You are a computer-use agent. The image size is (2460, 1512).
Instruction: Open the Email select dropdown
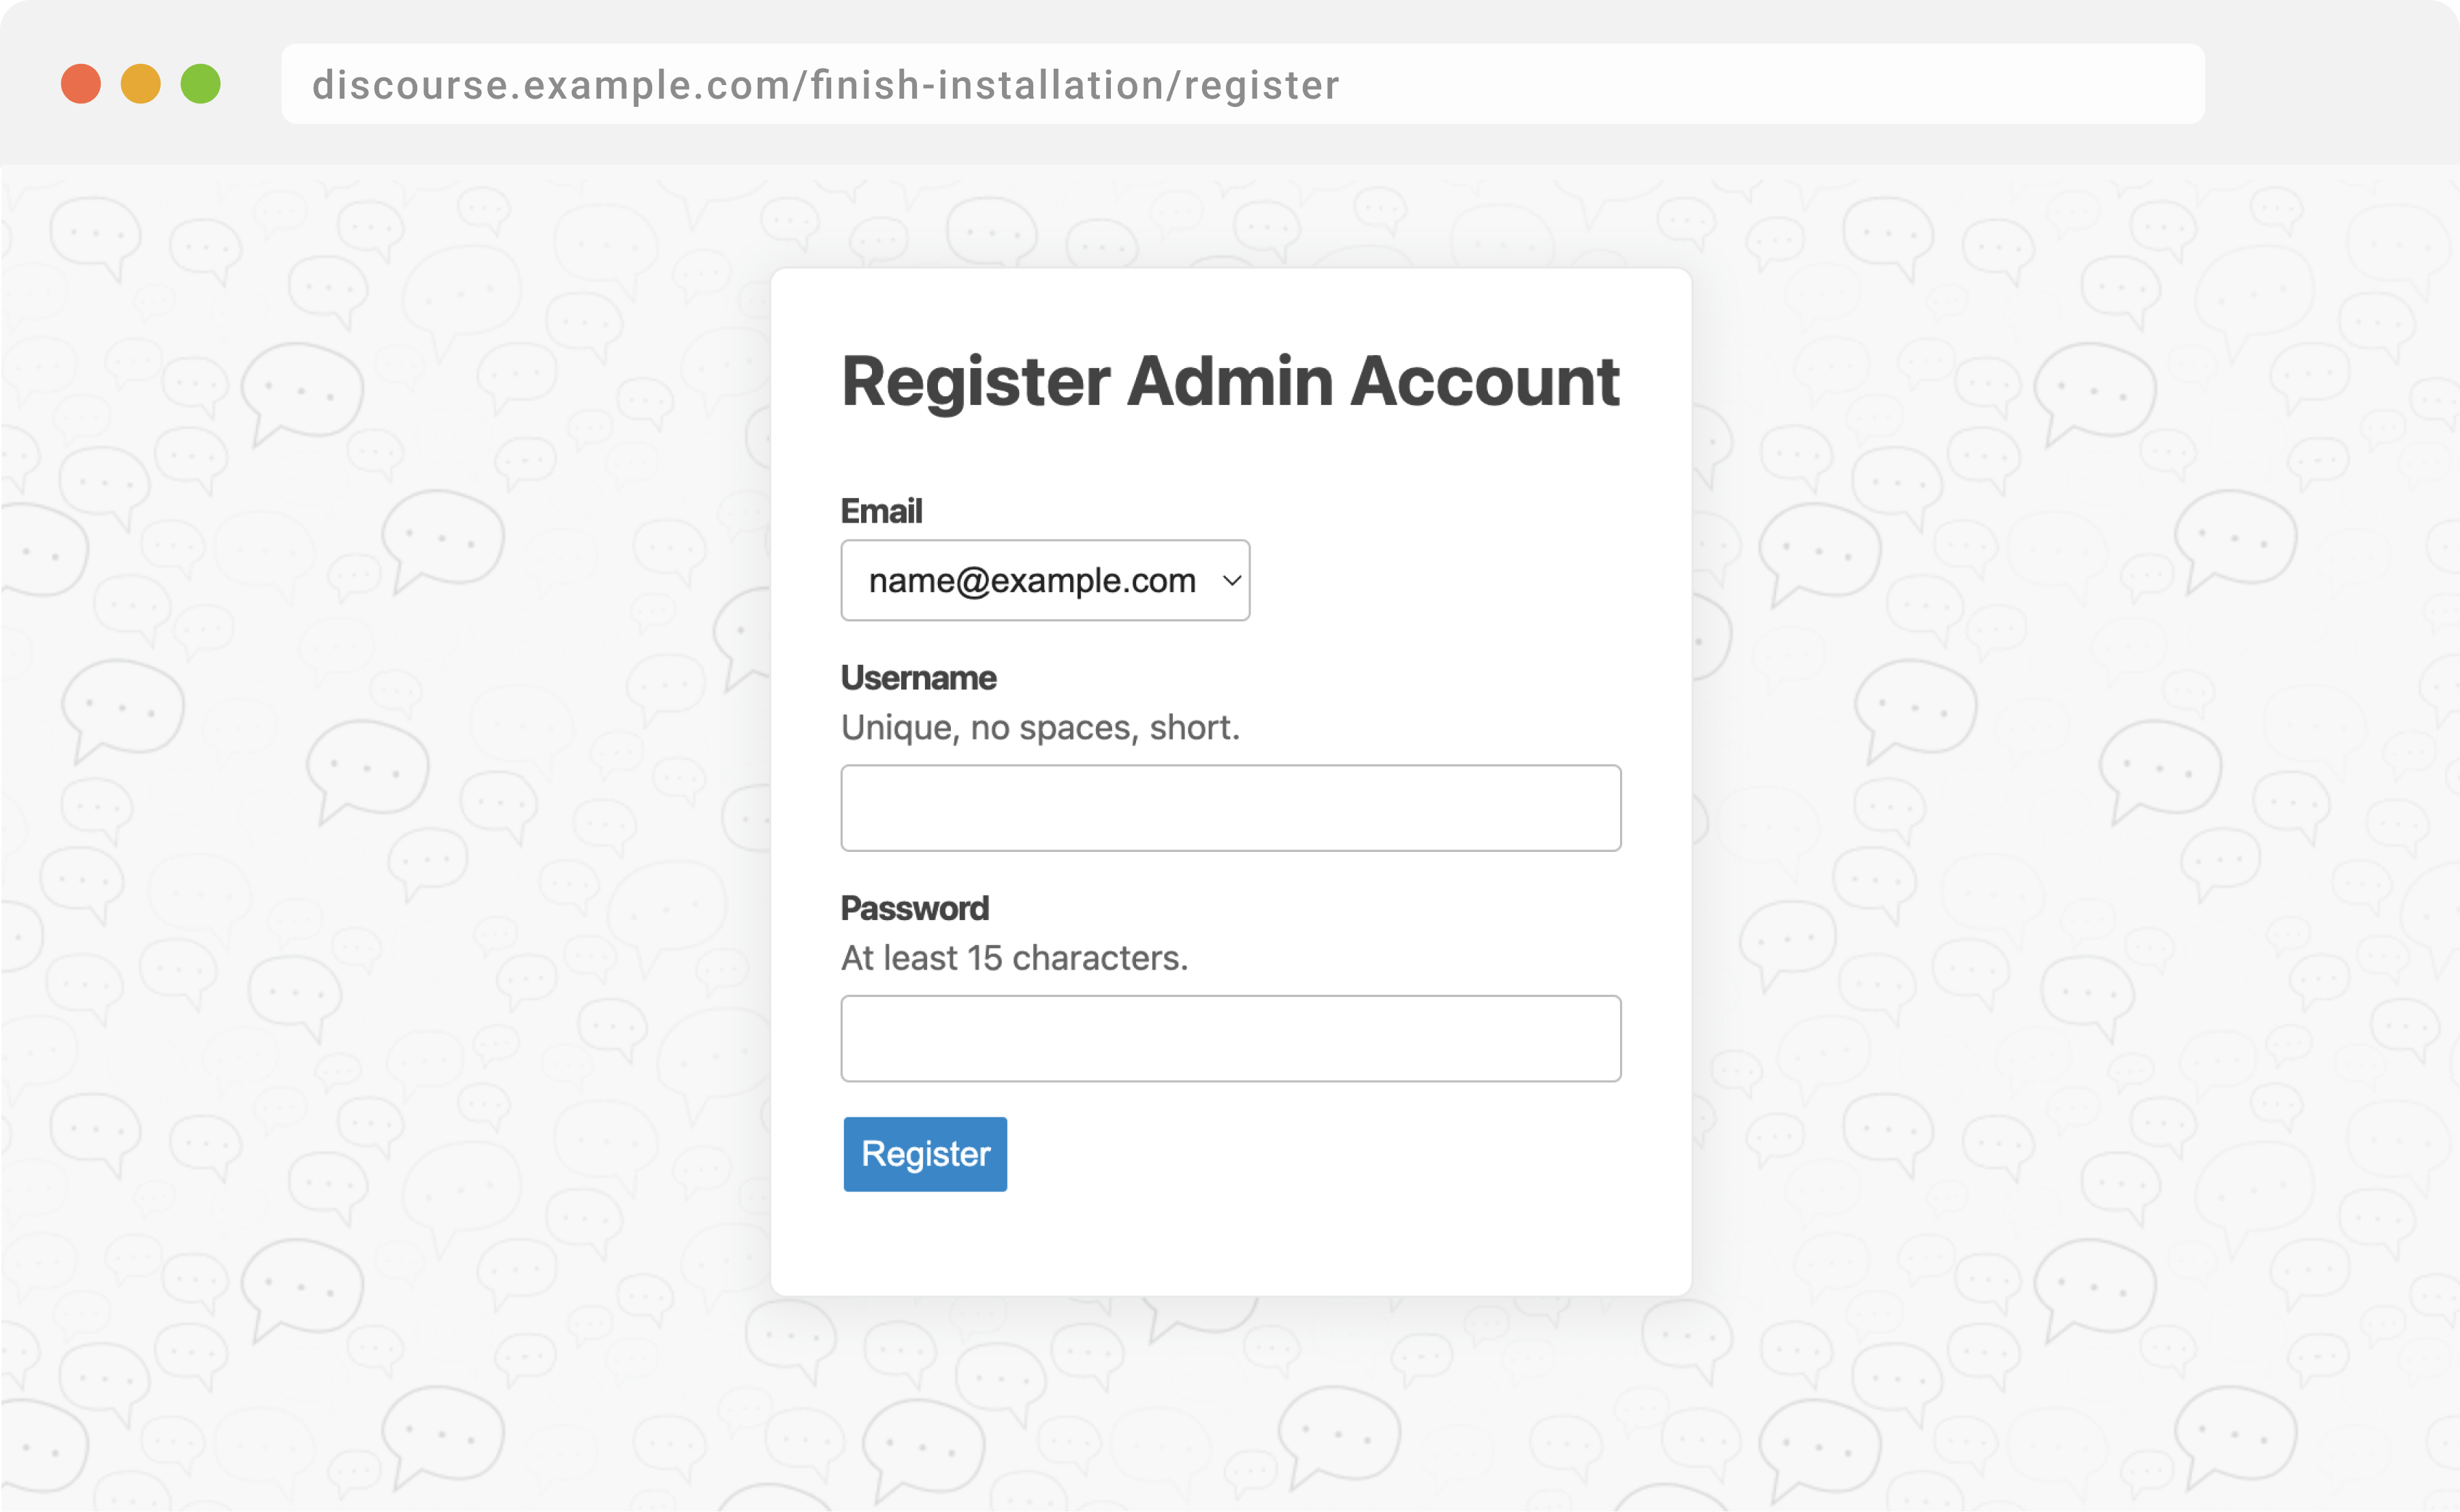click(1045, 580)
